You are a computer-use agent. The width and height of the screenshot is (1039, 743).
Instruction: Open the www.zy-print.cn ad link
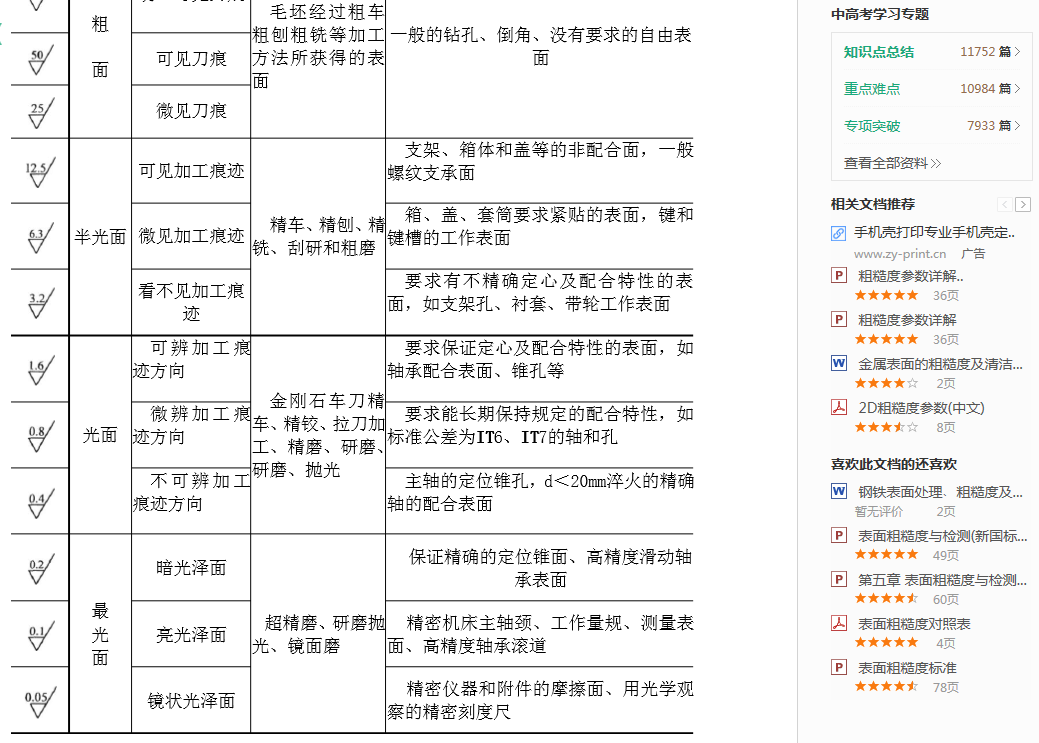(x=899, y=254)
